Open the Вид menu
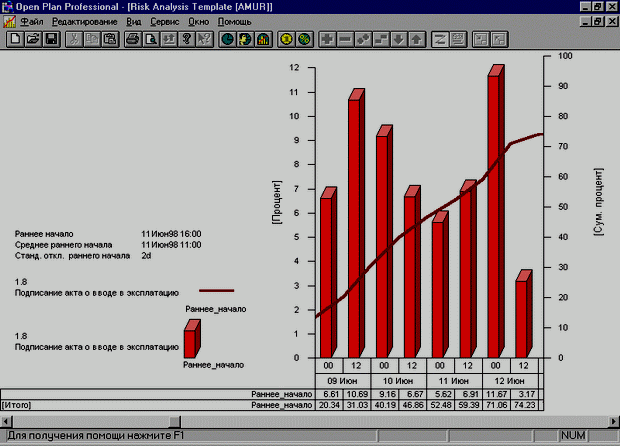The width and height of the screenshot is (620, 446). [x=134, y=22]
